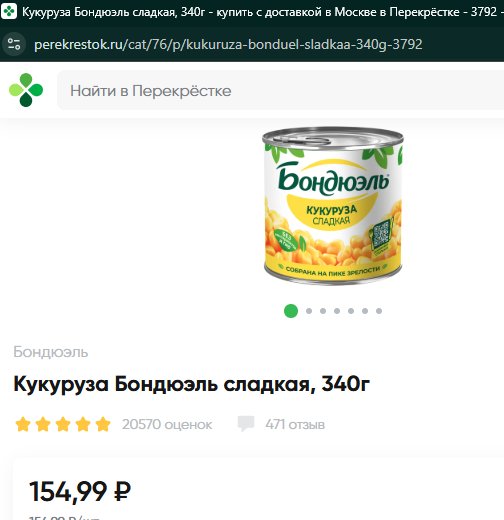Screen dimensions: 504x520
Task: Open the '20570 оценок' ratings link
Action: coord(167,424)
